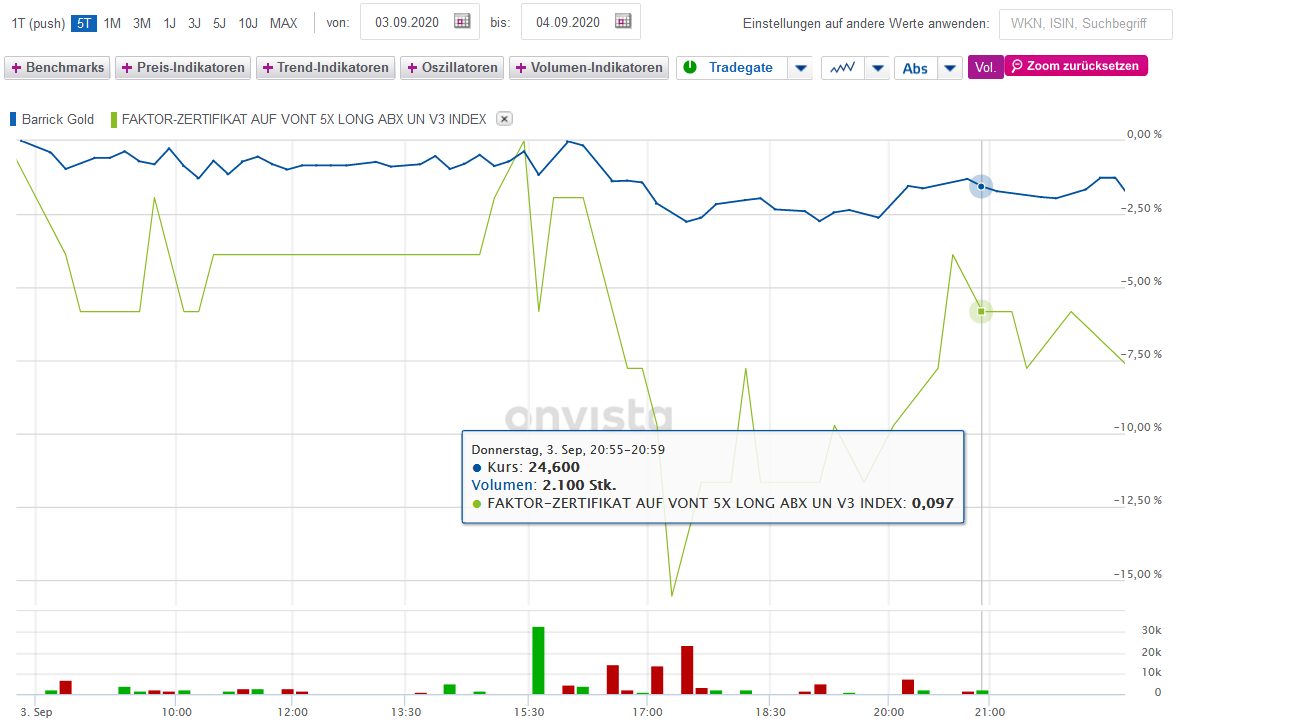The width and height of the screenshot is (1291, 728).
Task: Click the Abs scale mode label
Action: pos(915,68)
